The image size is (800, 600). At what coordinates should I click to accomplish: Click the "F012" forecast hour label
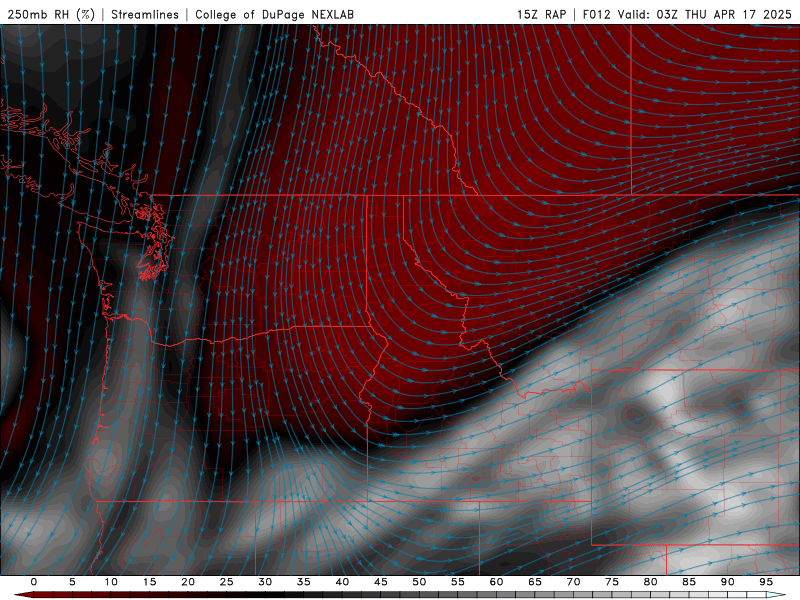(596, 14)
